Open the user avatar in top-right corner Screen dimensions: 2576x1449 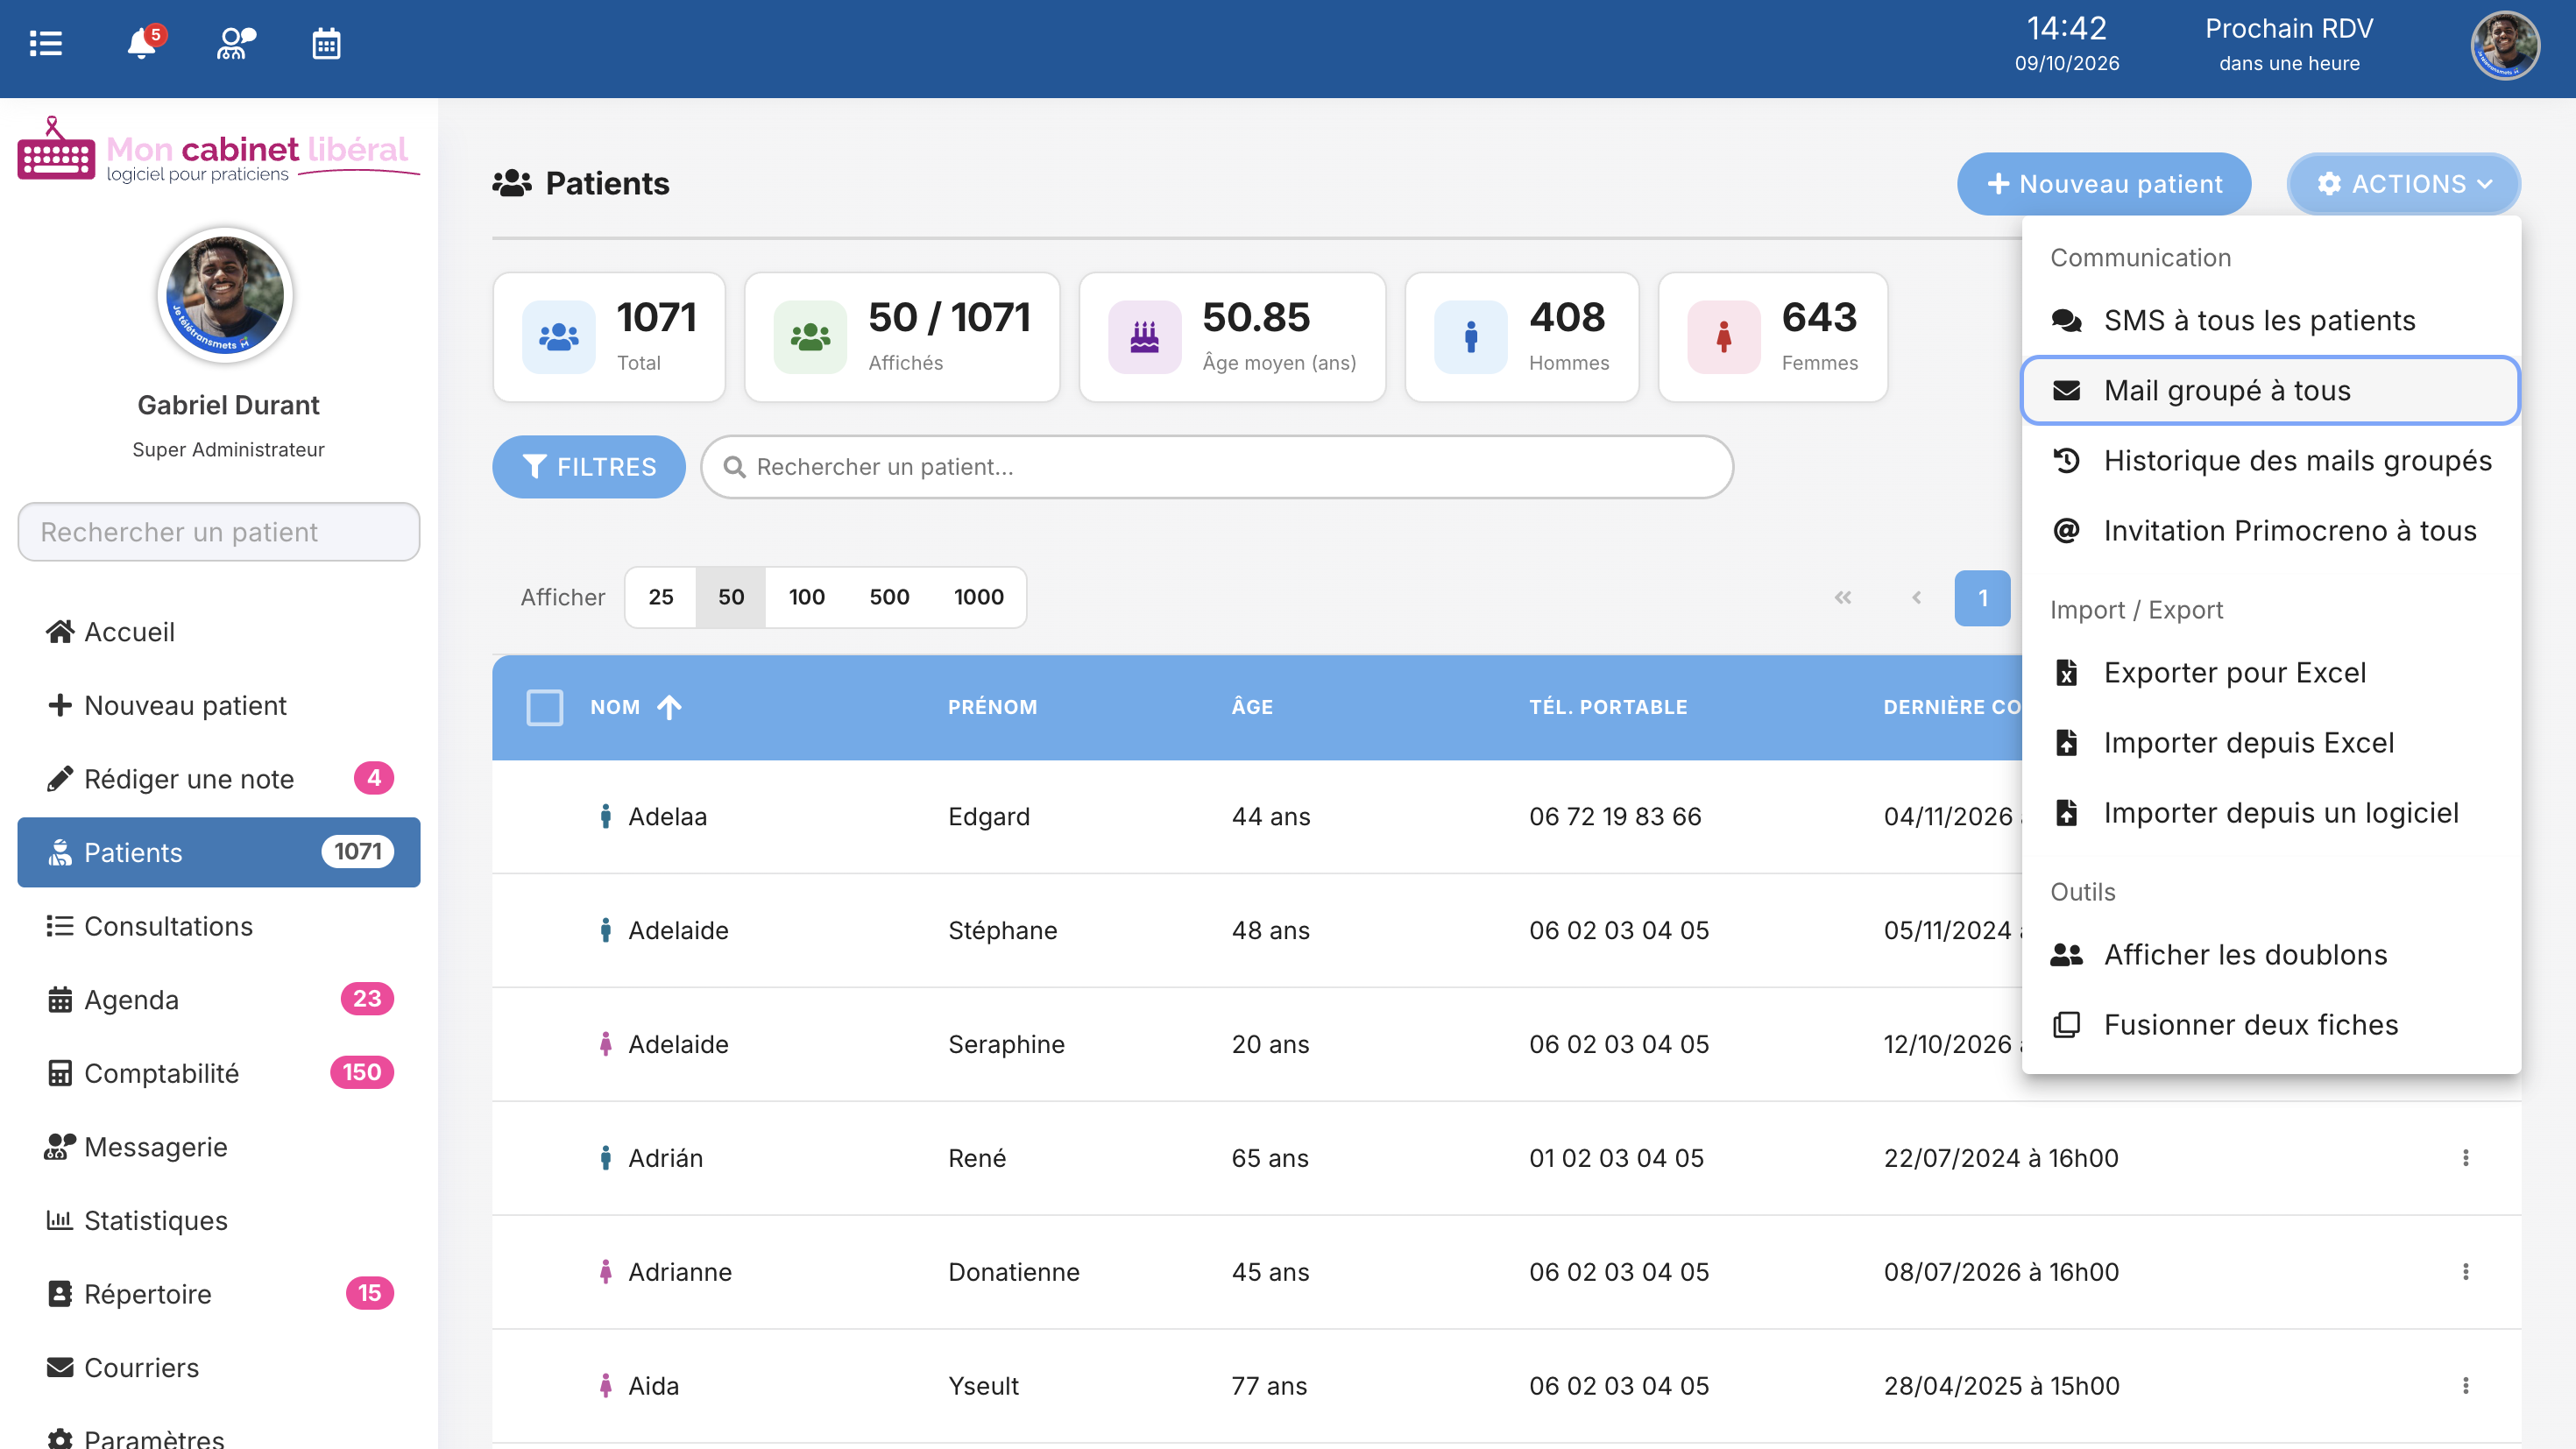pos(2504,46)
